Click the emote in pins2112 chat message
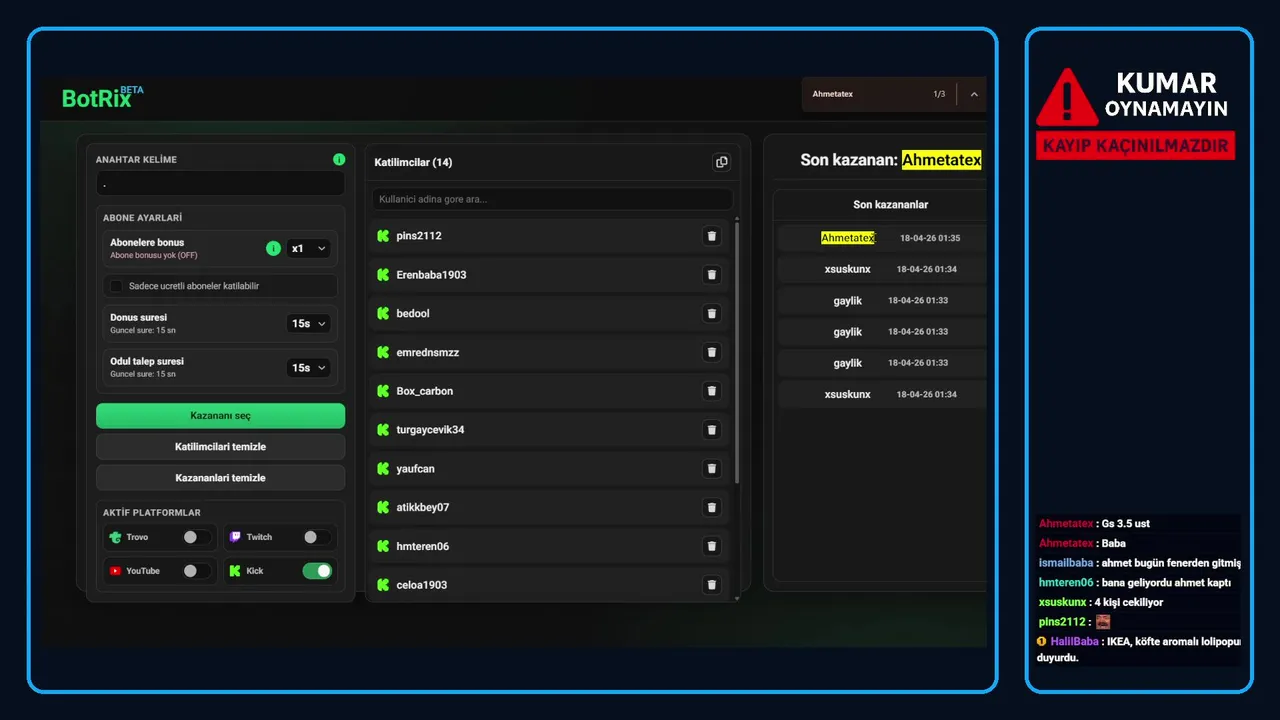Image resolution: width=1280 pixels, height=720 pixels. tap(1103, 622)
